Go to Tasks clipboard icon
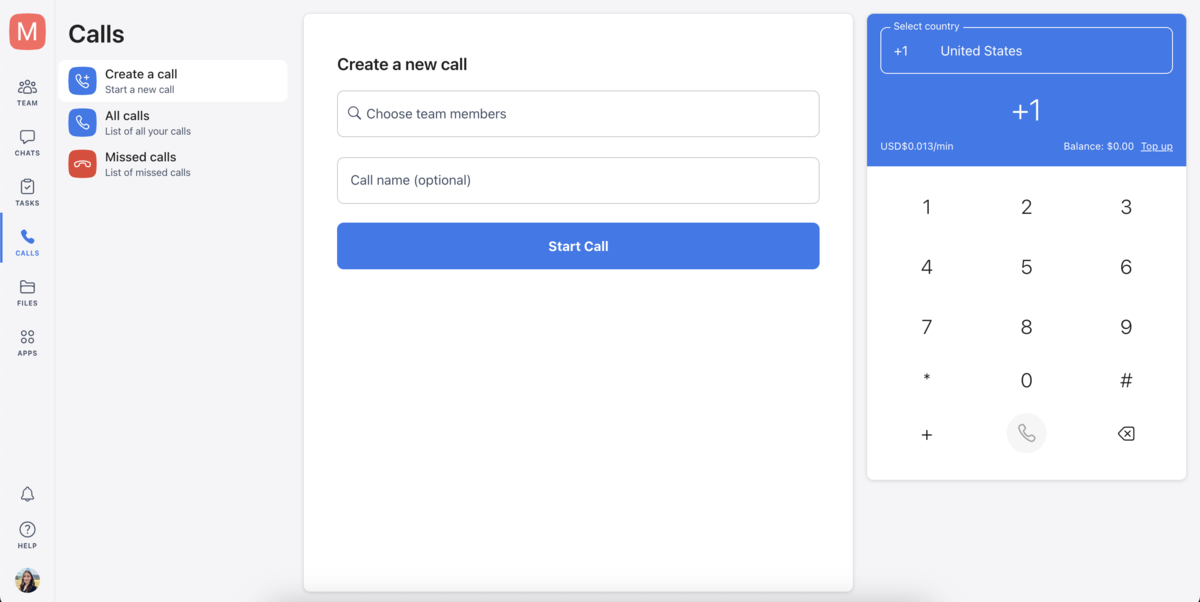 (27, 187)
